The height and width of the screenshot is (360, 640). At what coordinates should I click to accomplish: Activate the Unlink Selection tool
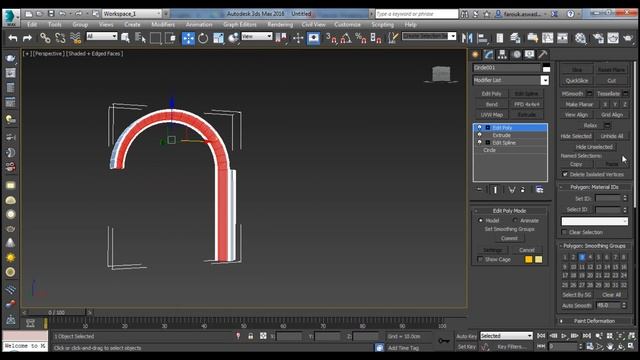(60, 38)
